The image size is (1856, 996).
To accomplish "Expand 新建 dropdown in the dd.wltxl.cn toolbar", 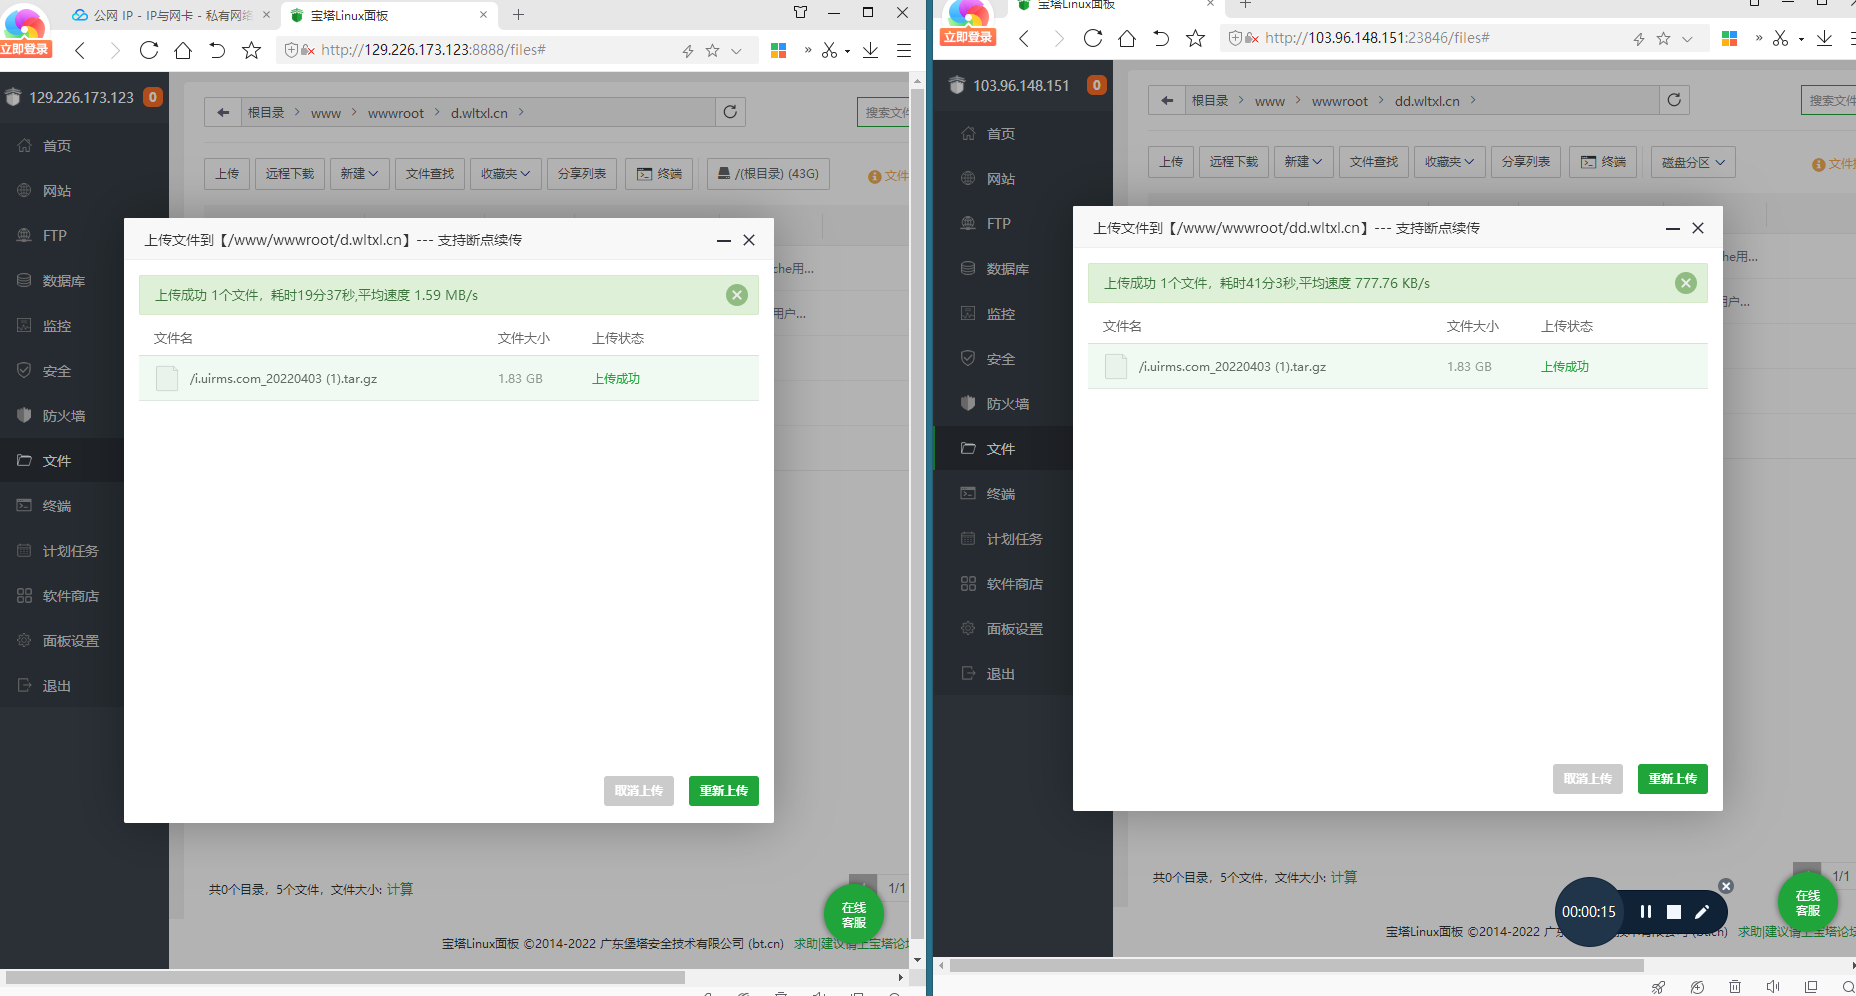I will 1304,162.
